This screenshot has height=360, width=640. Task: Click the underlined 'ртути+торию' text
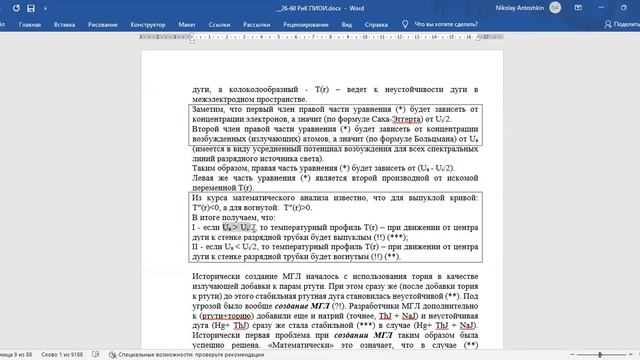pos(227,316)
